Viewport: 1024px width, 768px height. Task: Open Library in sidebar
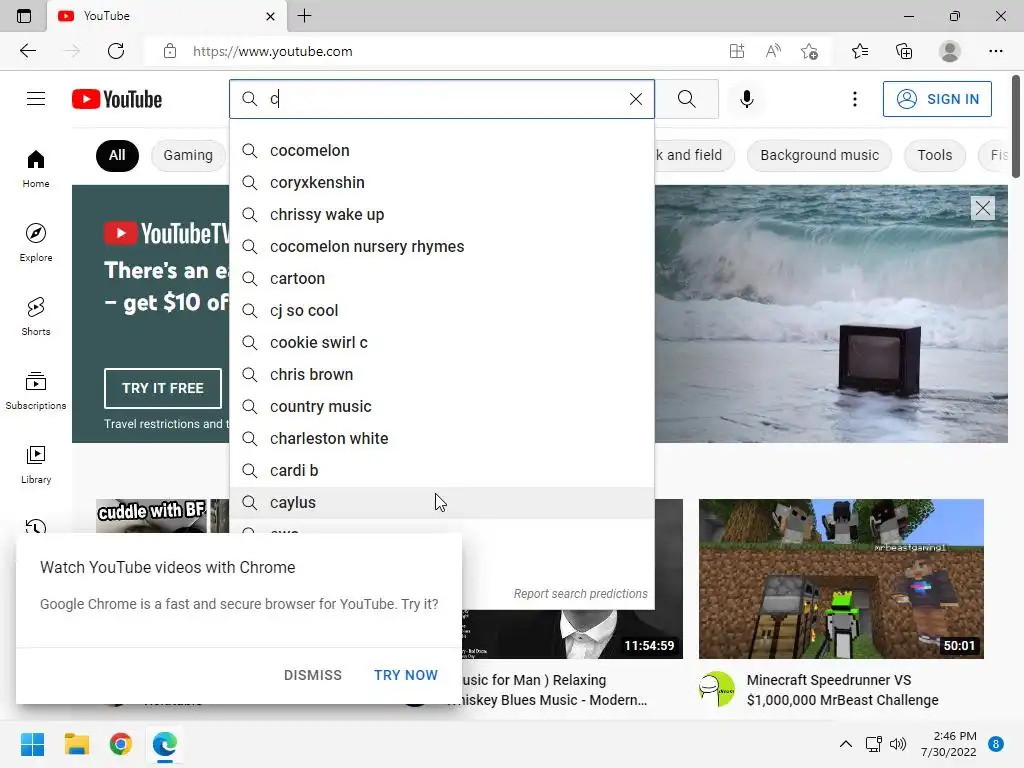pyautogui.click(x=36, y=464)
